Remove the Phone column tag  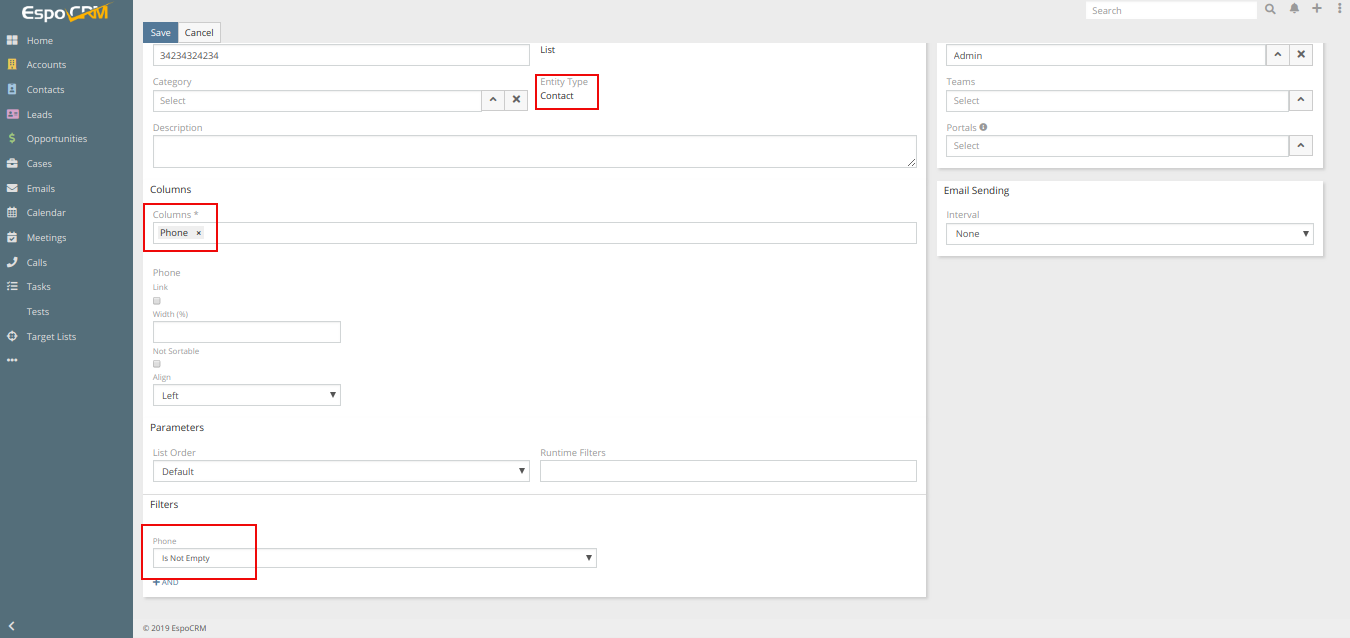pyautogui.click(x=198, y=233)
